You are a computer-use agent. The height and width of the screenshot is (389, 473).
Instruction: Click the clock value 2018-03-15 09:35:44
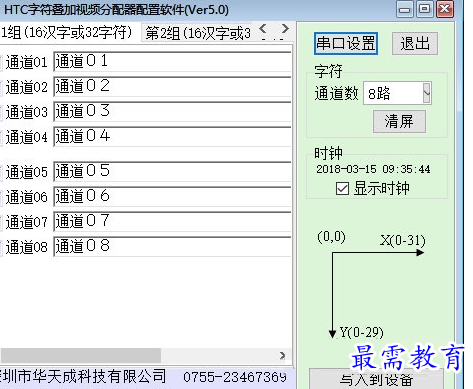click(373, 169)
